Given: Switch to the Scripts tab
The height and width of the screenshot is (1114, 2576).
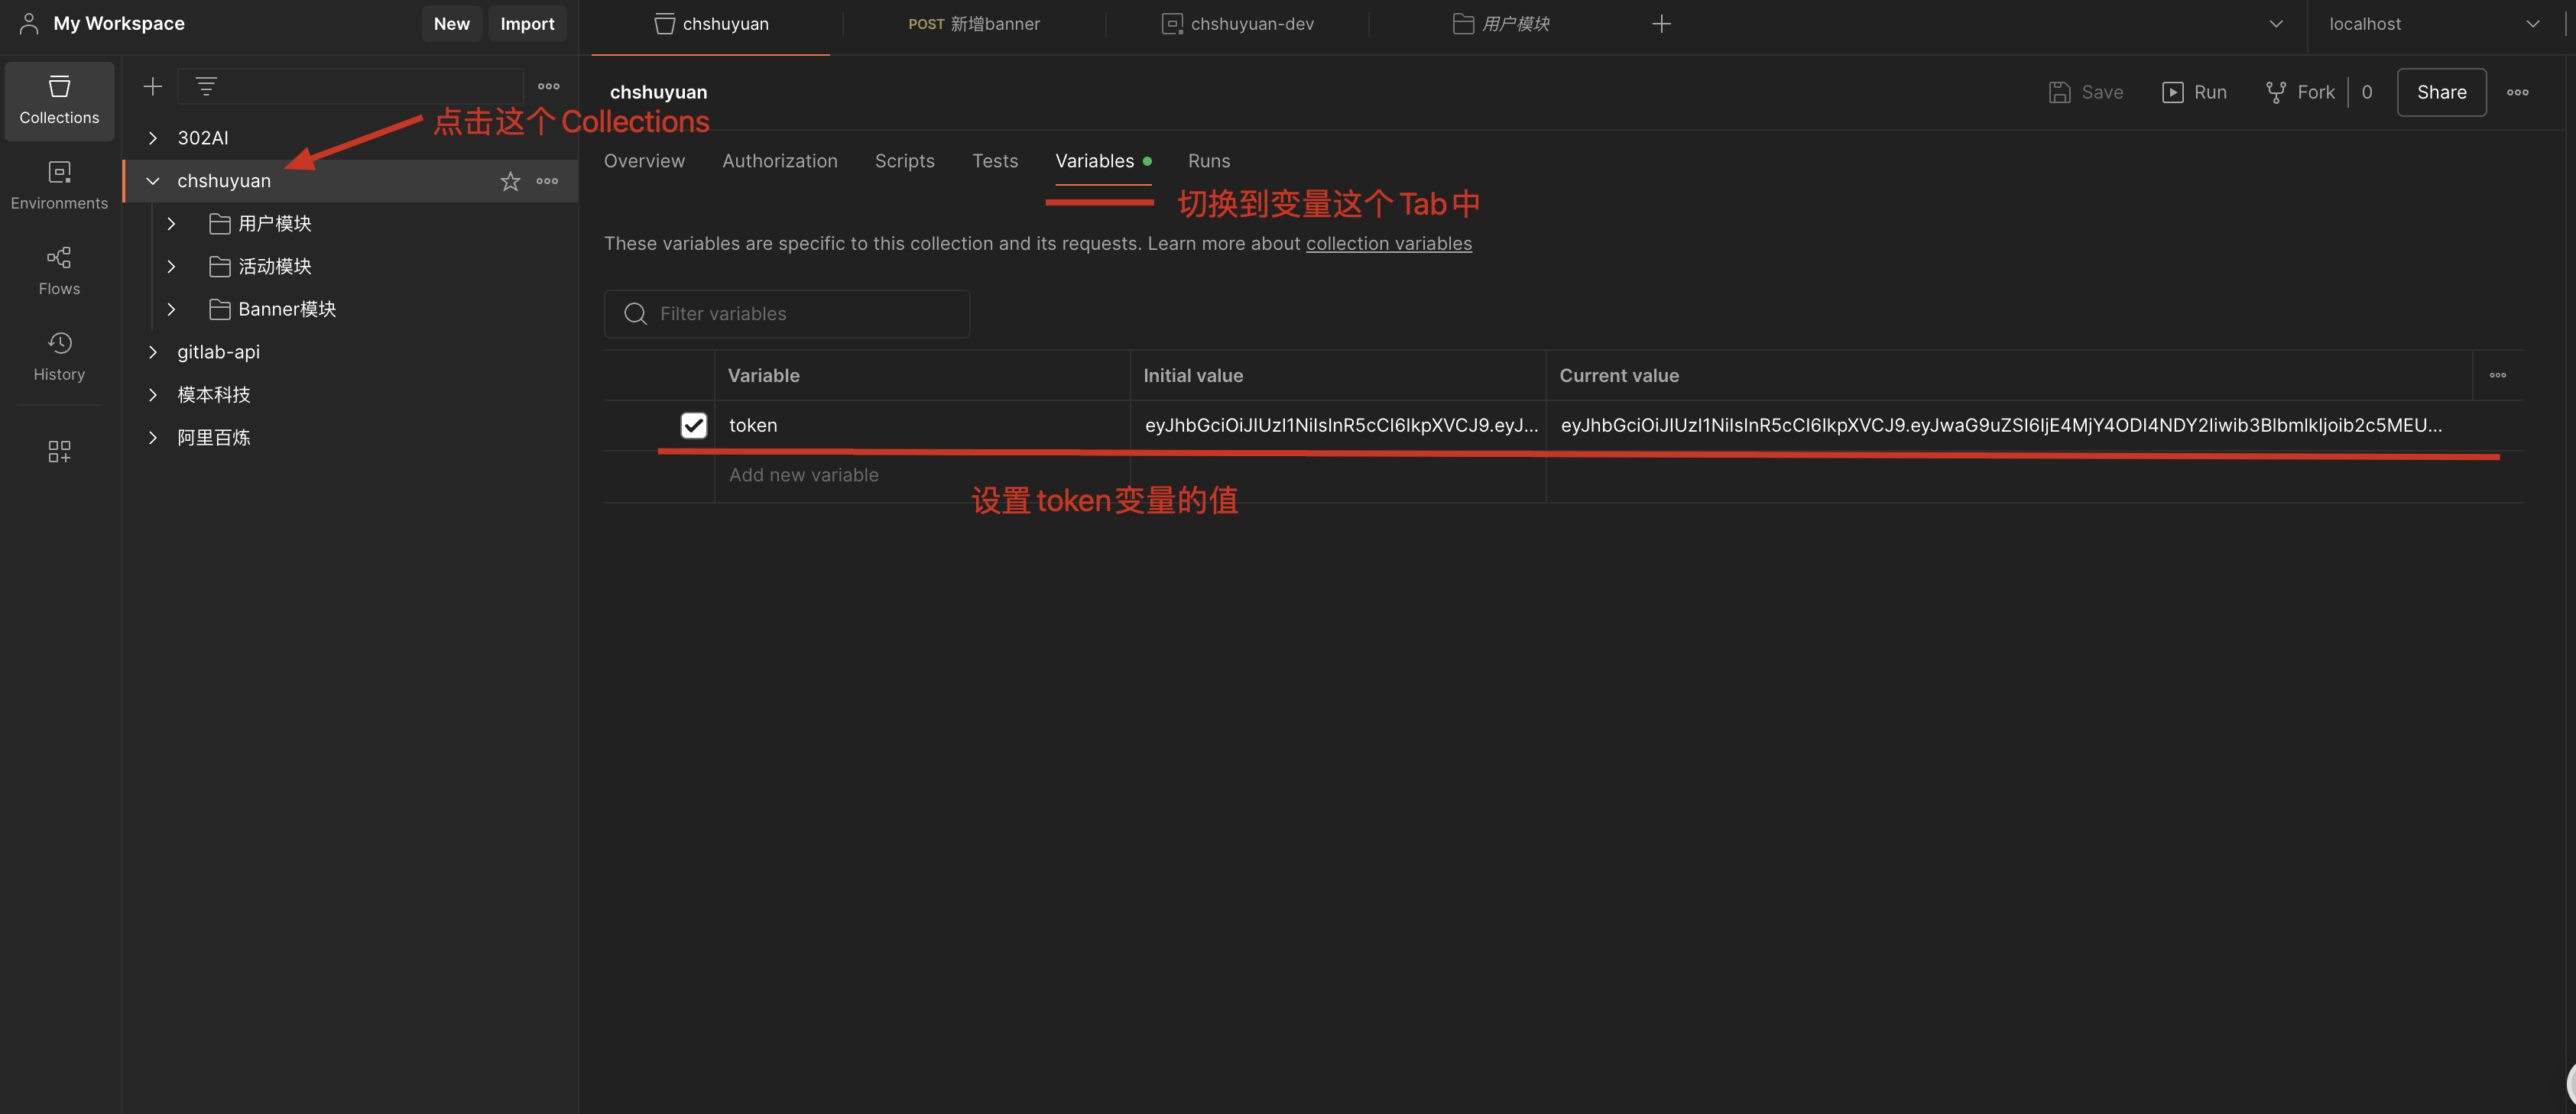Looking at the screenshot, I should (904, 161).
